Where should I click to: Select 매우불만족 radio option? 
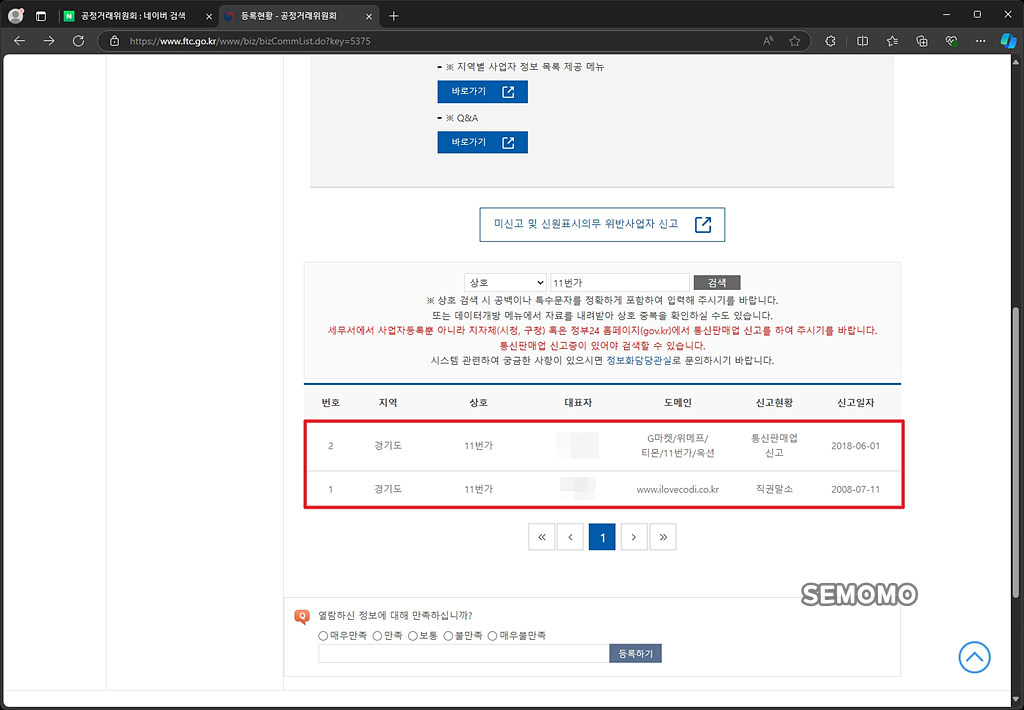pos(492,636)
